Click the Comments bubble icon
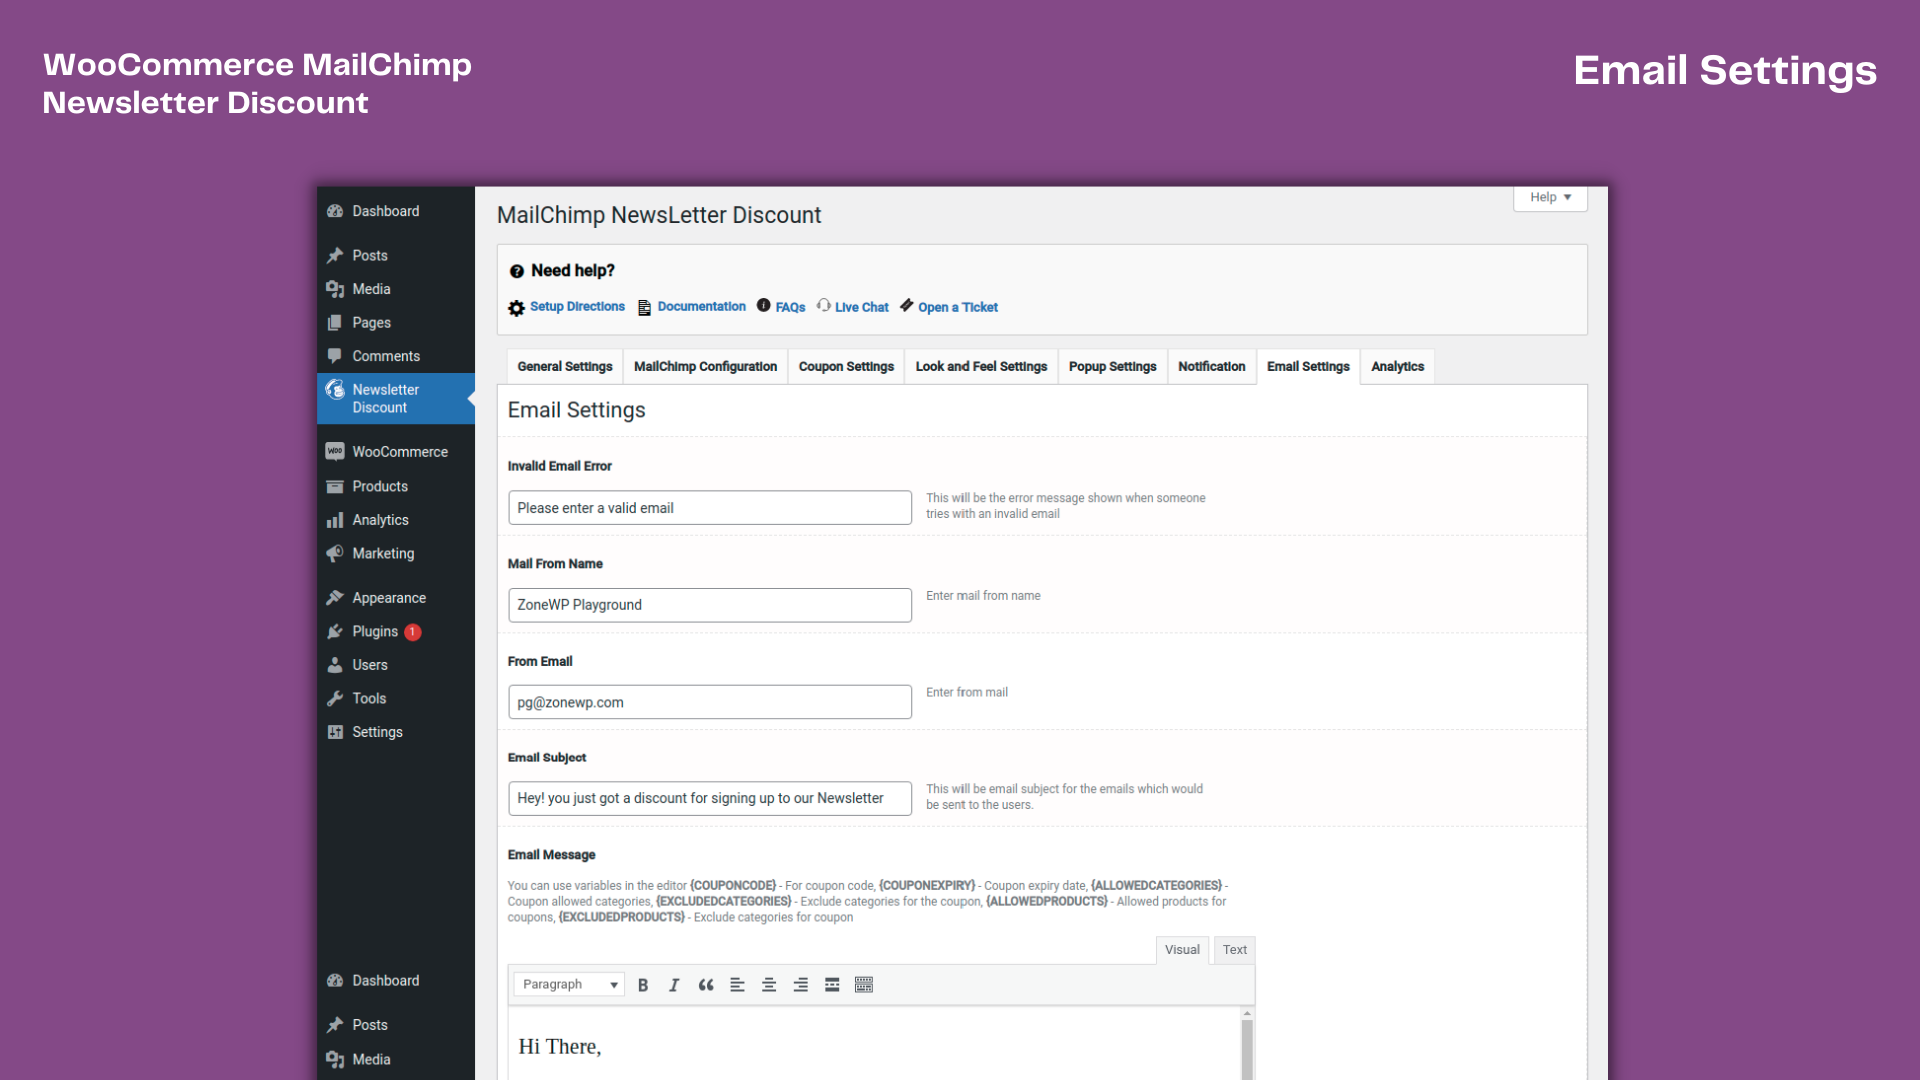 click(x=335, y=356)
